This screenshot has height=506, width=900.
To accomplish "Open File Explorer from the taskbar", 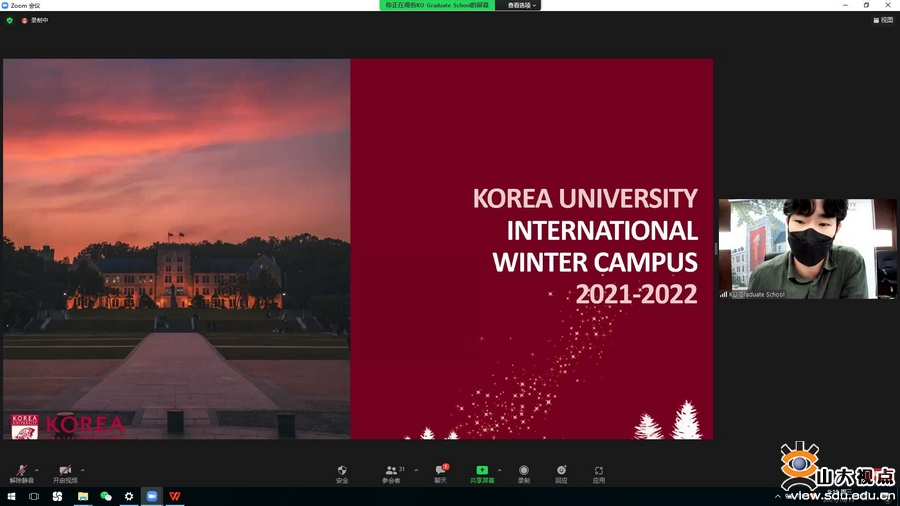I will (83, 496).
